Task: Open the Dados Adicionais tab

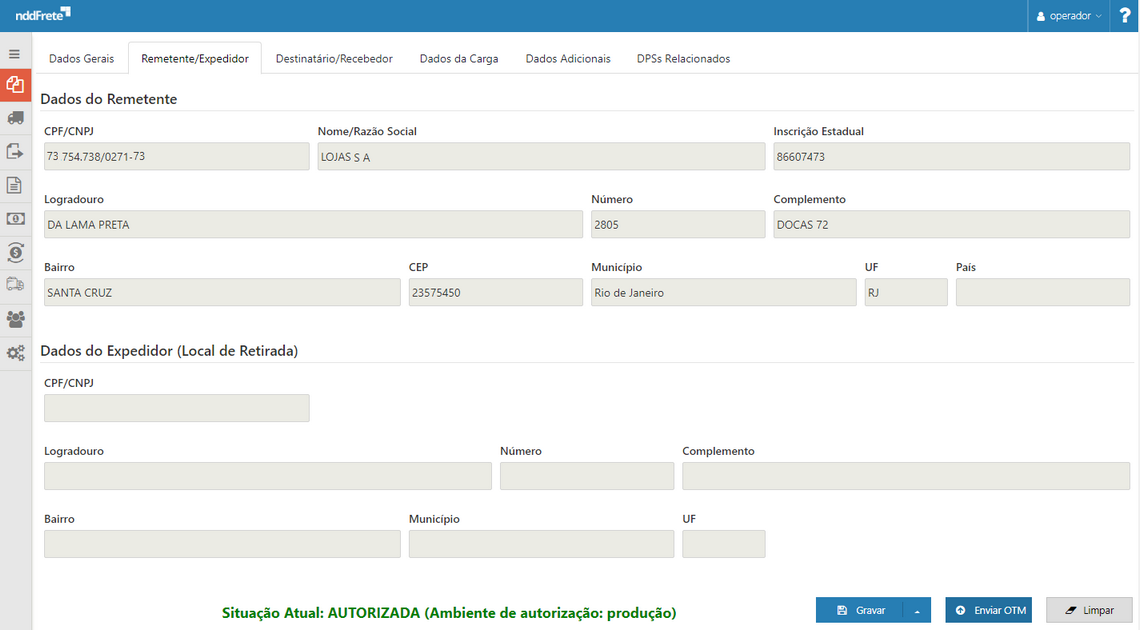Action: pyautogui.click(x=568, y=59)
